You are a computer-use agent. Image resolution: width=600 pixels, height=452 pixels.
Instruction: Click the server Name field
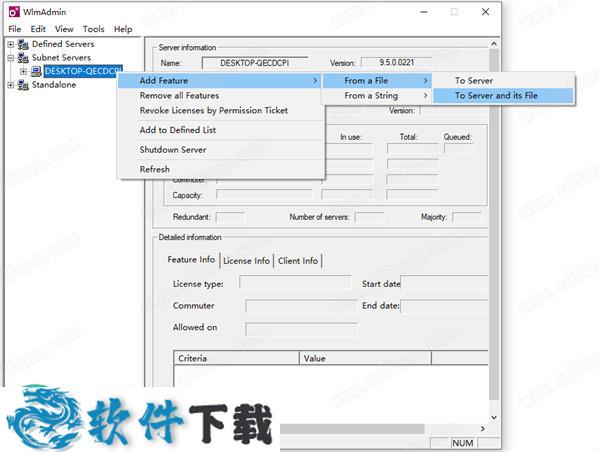(255, 63)
